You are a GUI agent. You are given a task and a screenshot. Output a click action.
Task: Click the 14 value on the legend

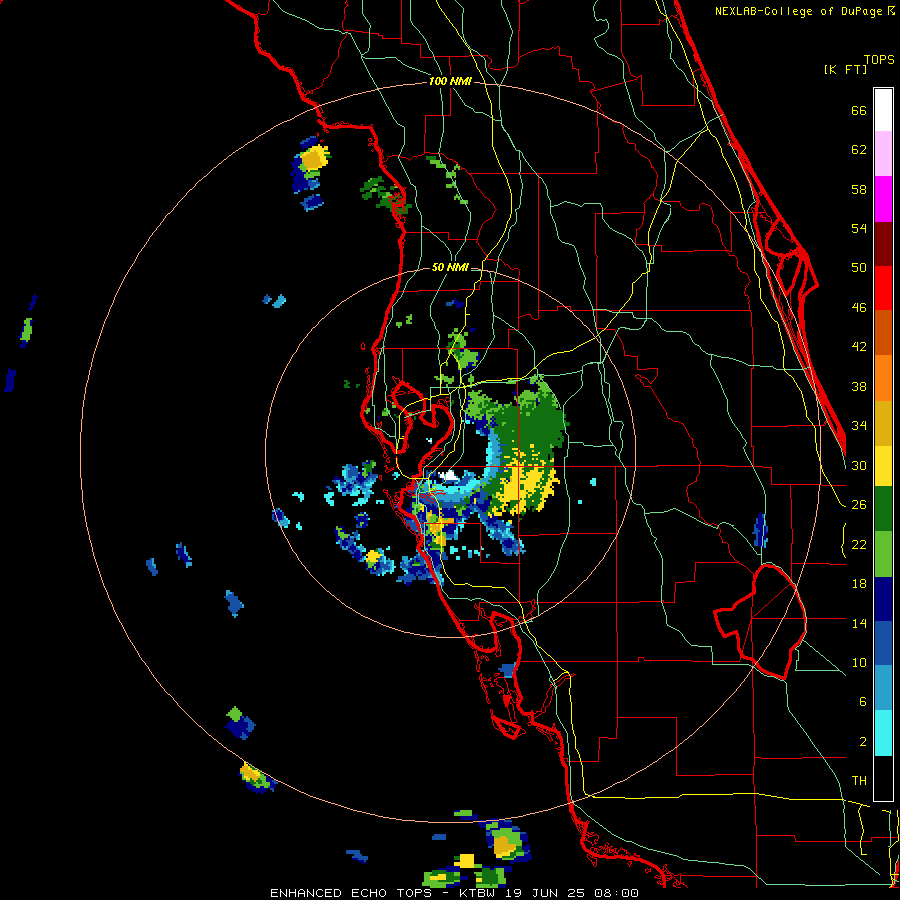pos(859,623)
